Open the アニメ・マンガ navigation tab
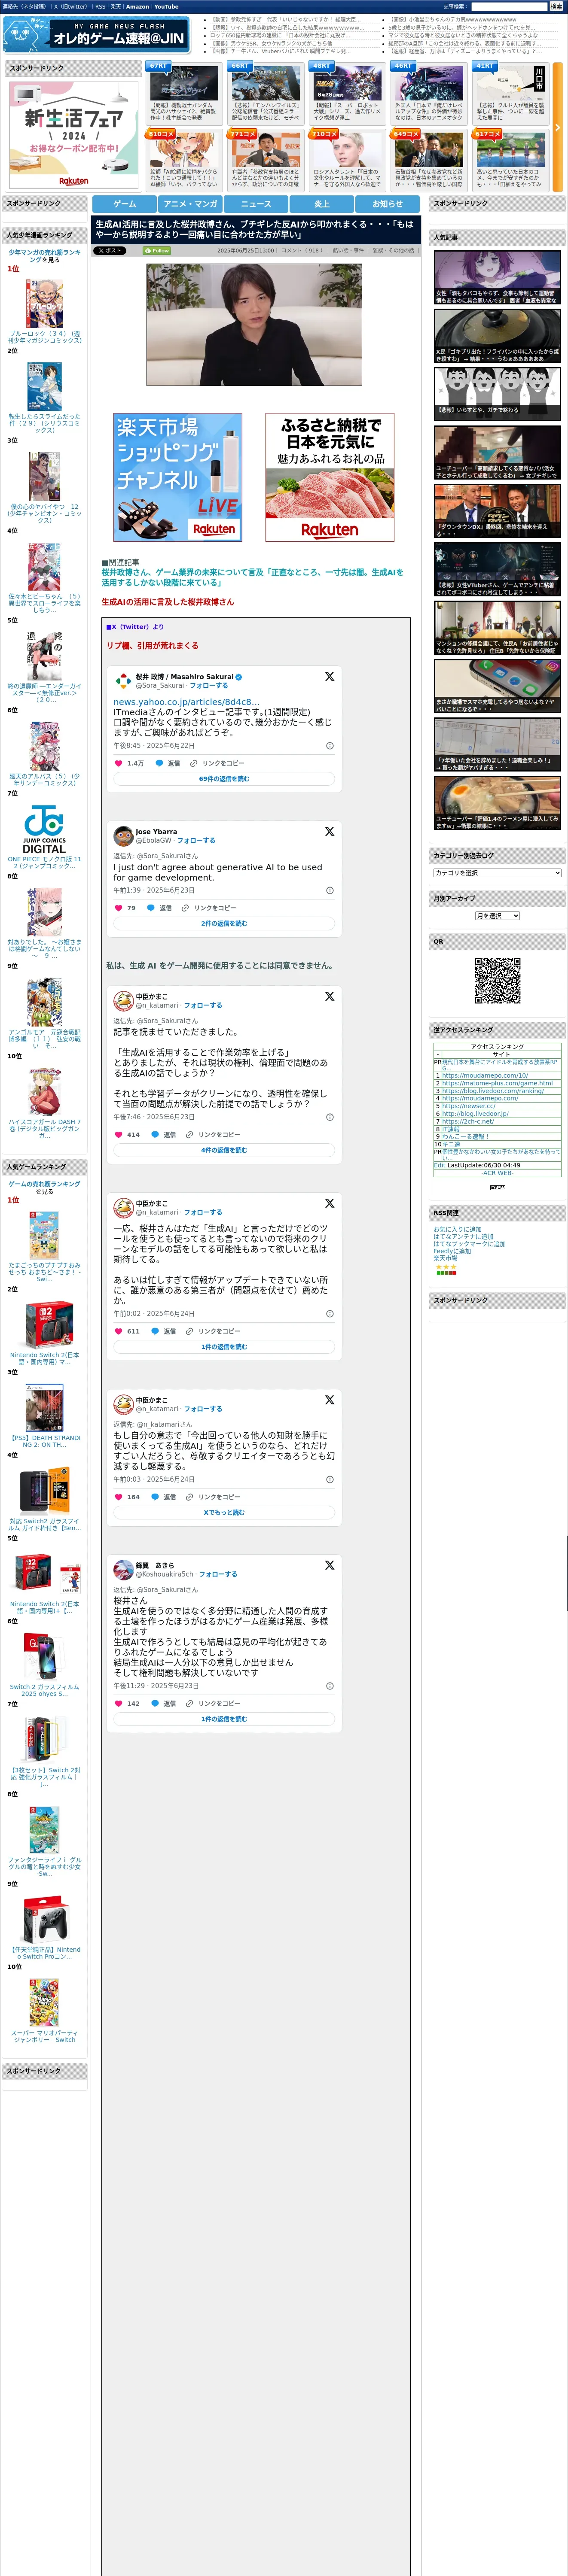 (x=190, y=204)
